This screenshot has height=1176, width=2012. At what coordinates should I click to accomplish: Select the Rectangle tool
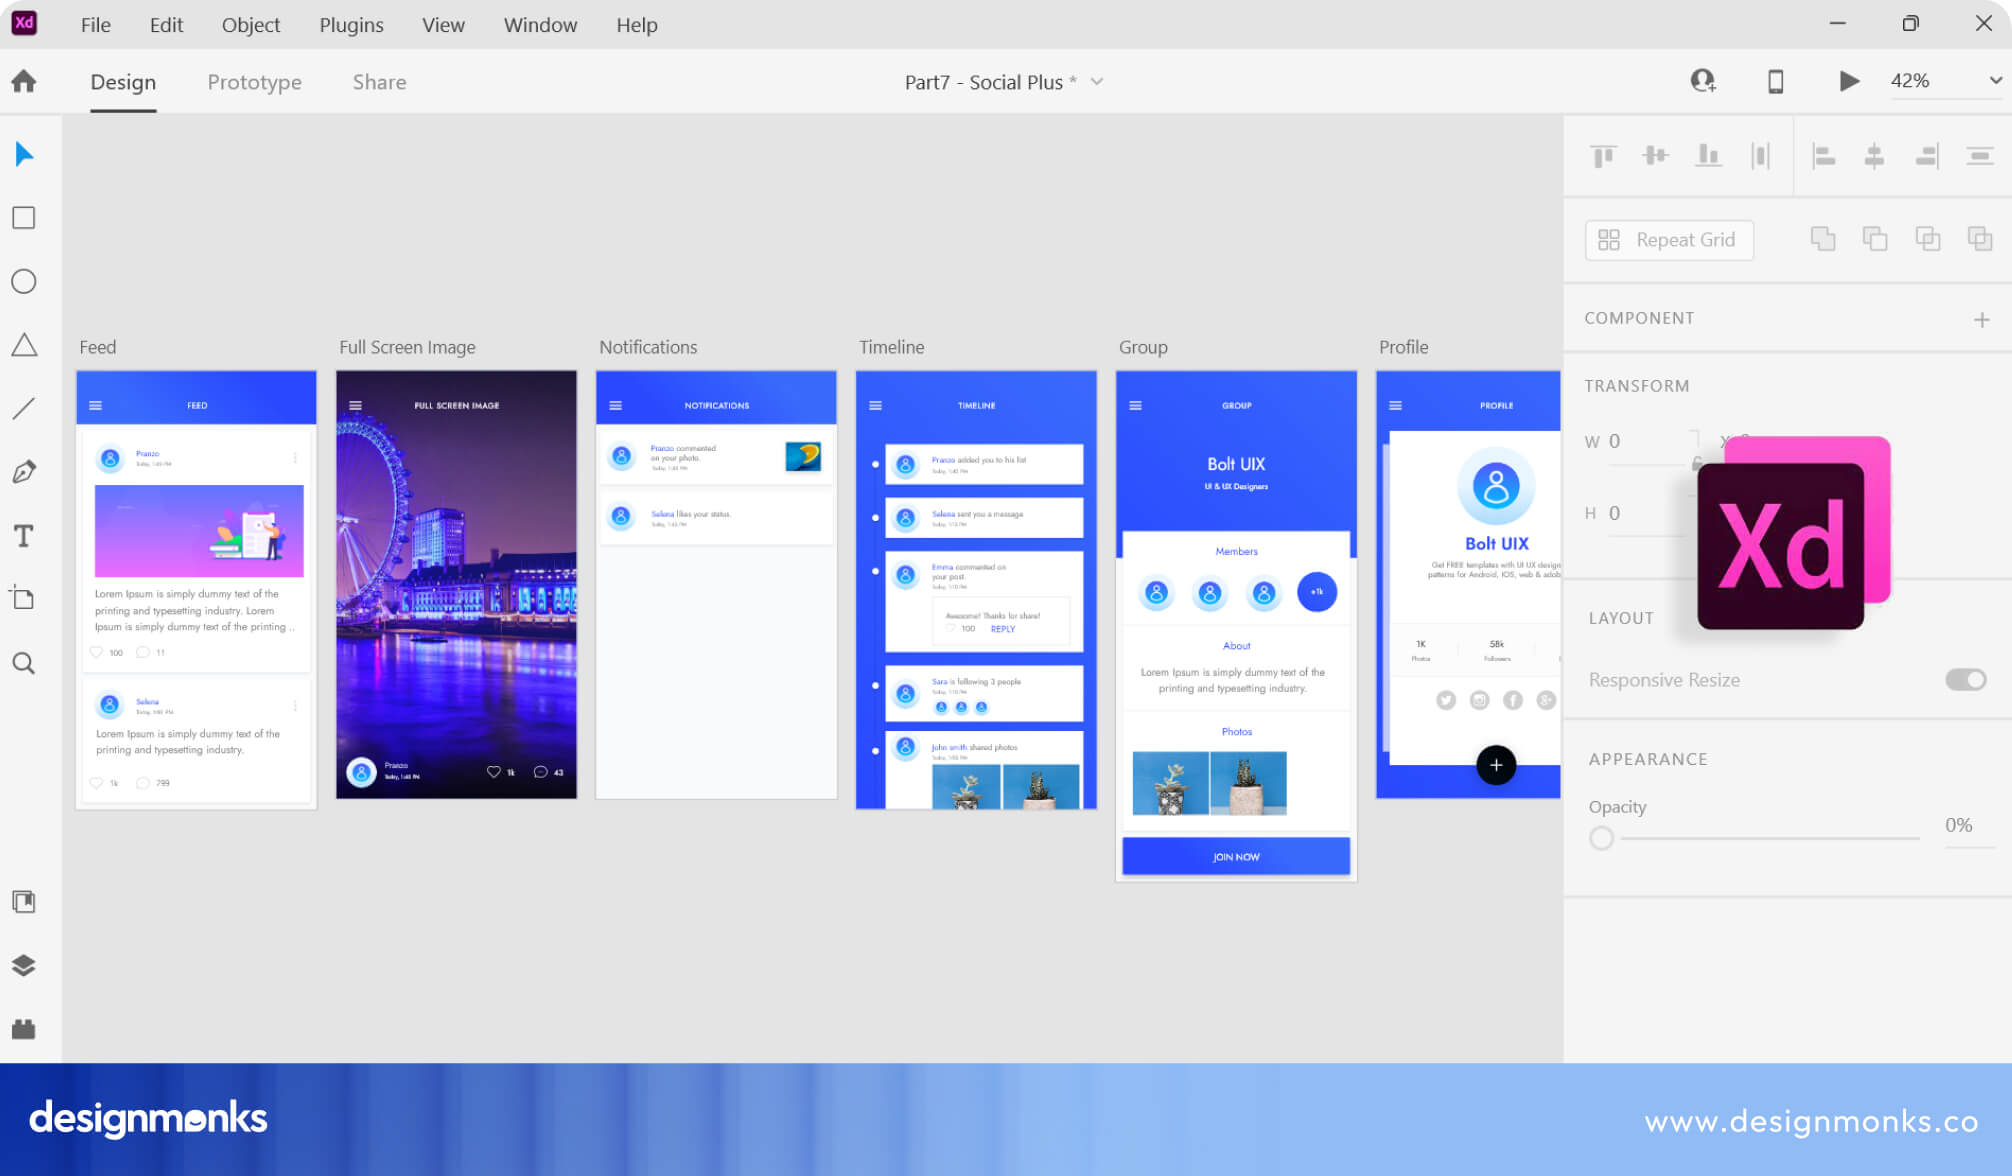click(x=23, y=217)
